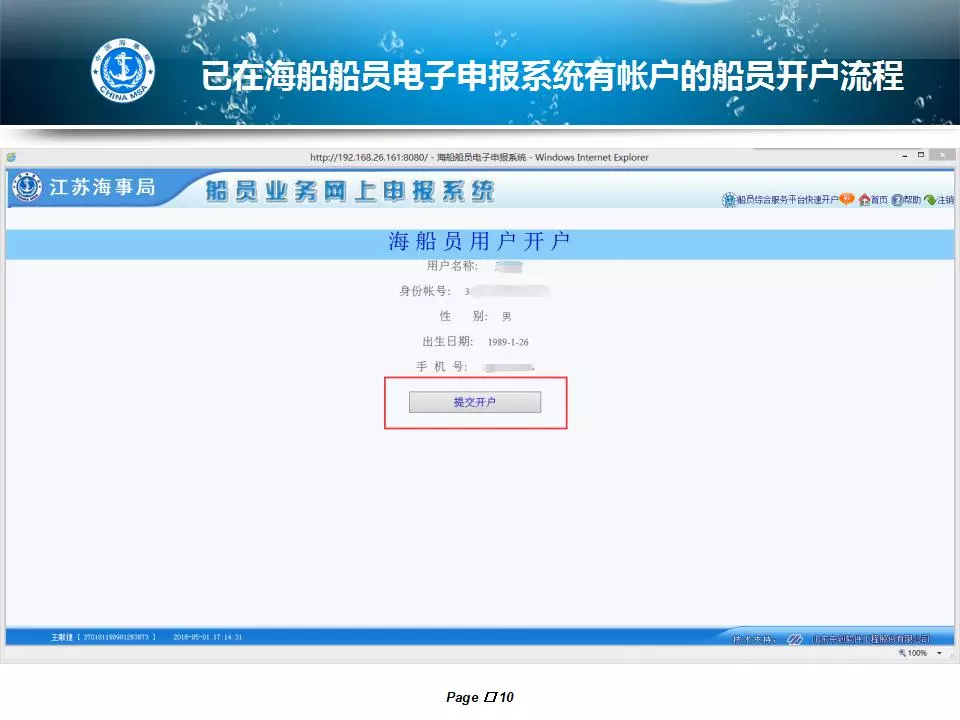The height and width of the screenshot is (720, 960).
Task: Open the 帮助 help link
Action: [912, 200]
